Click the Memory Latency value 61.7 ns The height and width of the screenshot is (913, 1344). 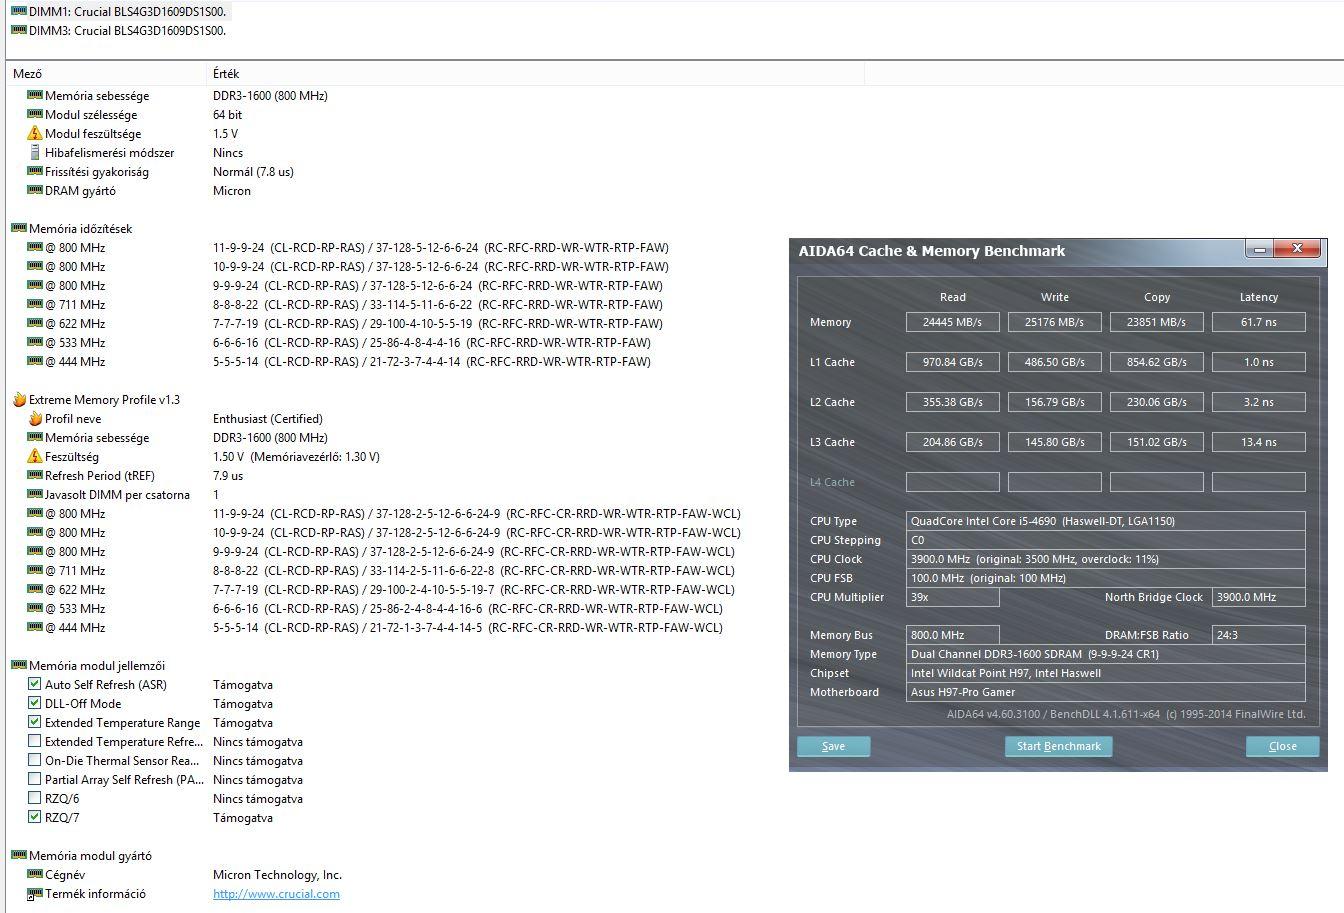pos(1259,322)
